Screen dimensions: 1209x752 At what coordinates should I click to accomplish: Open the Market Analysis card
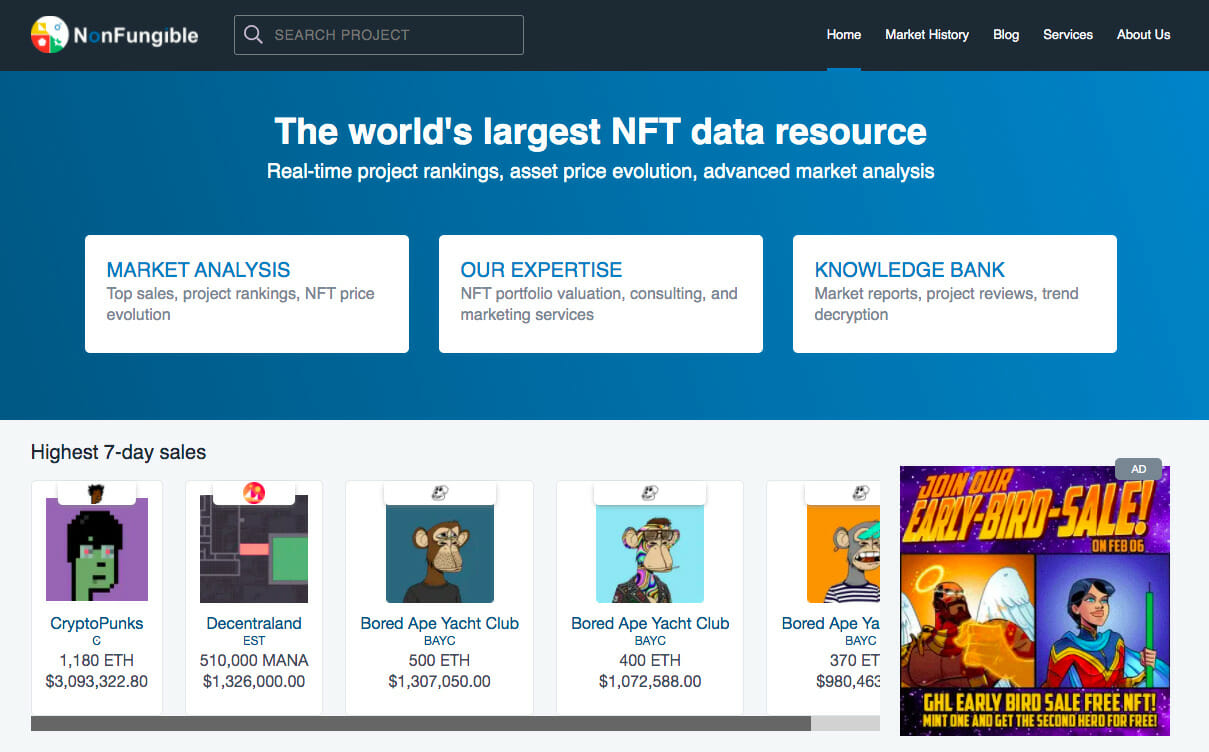(x=246, y=293)
